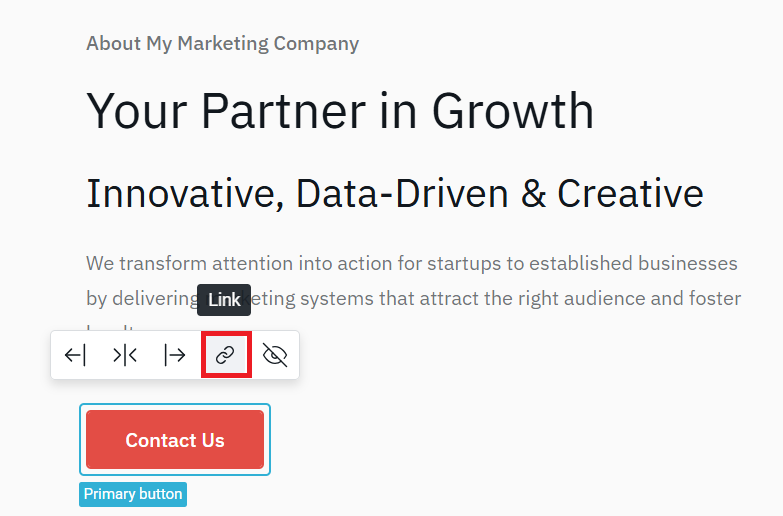Click the red Contact Us button
Viewport: 783px width, 516px height.
(x=175, y=440)
